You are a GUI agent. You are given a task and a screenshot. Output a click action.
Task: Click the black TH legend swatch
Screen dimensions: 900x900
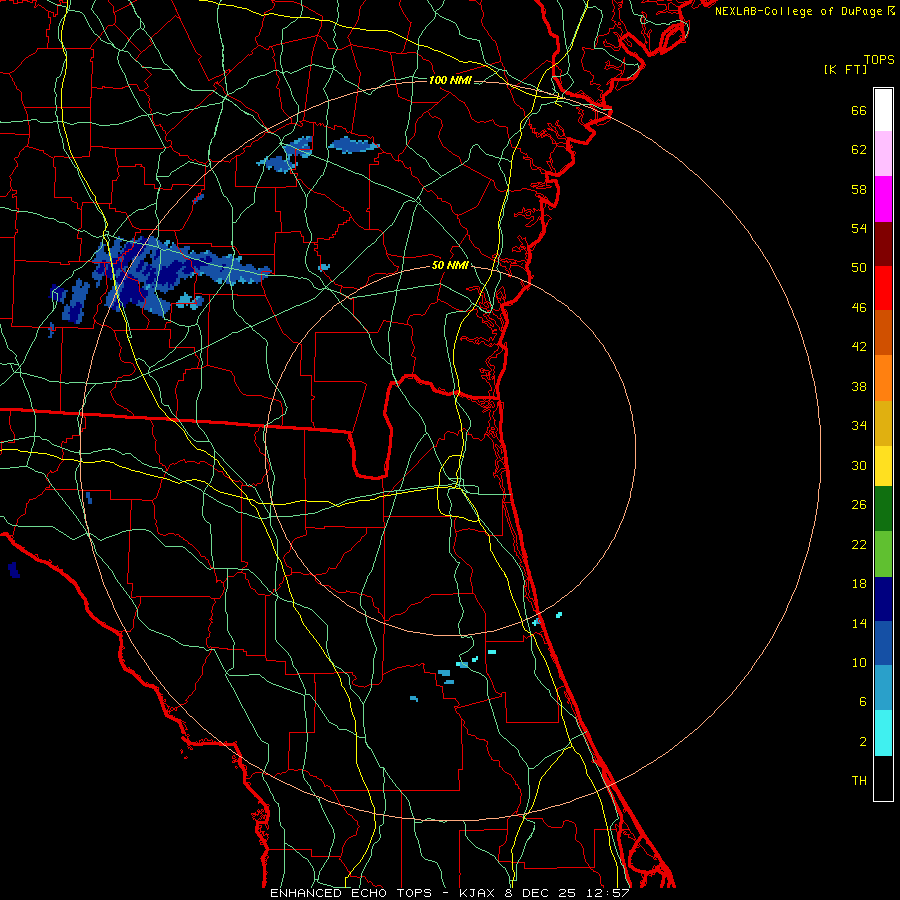click(x=883, y=778)
